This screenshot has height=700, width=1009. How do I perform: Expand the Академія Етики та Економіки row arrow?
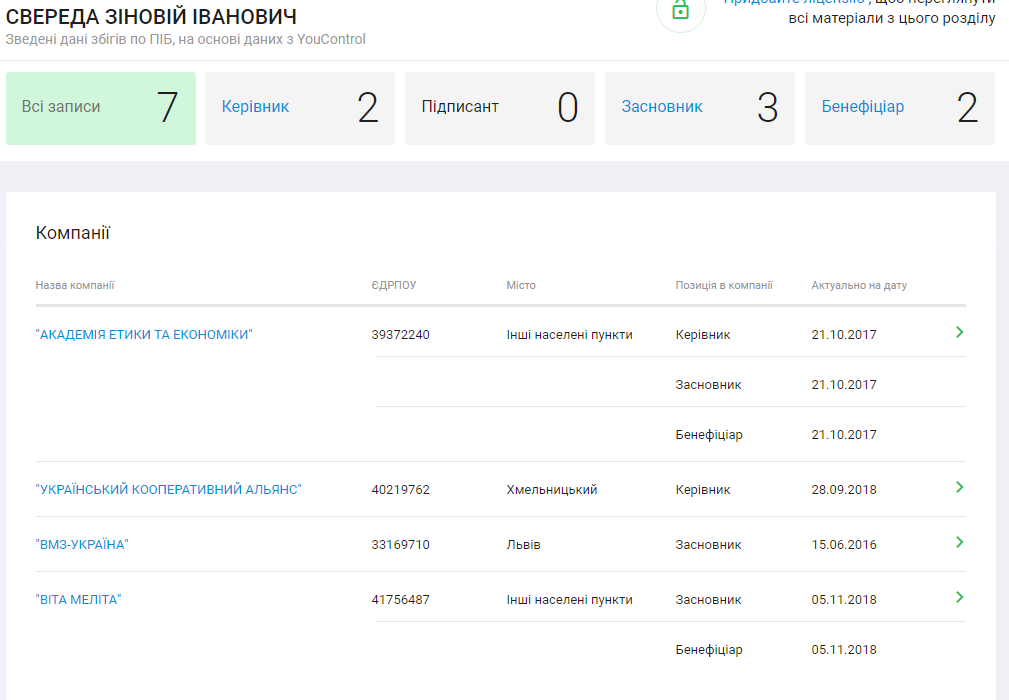click(959, 332)
